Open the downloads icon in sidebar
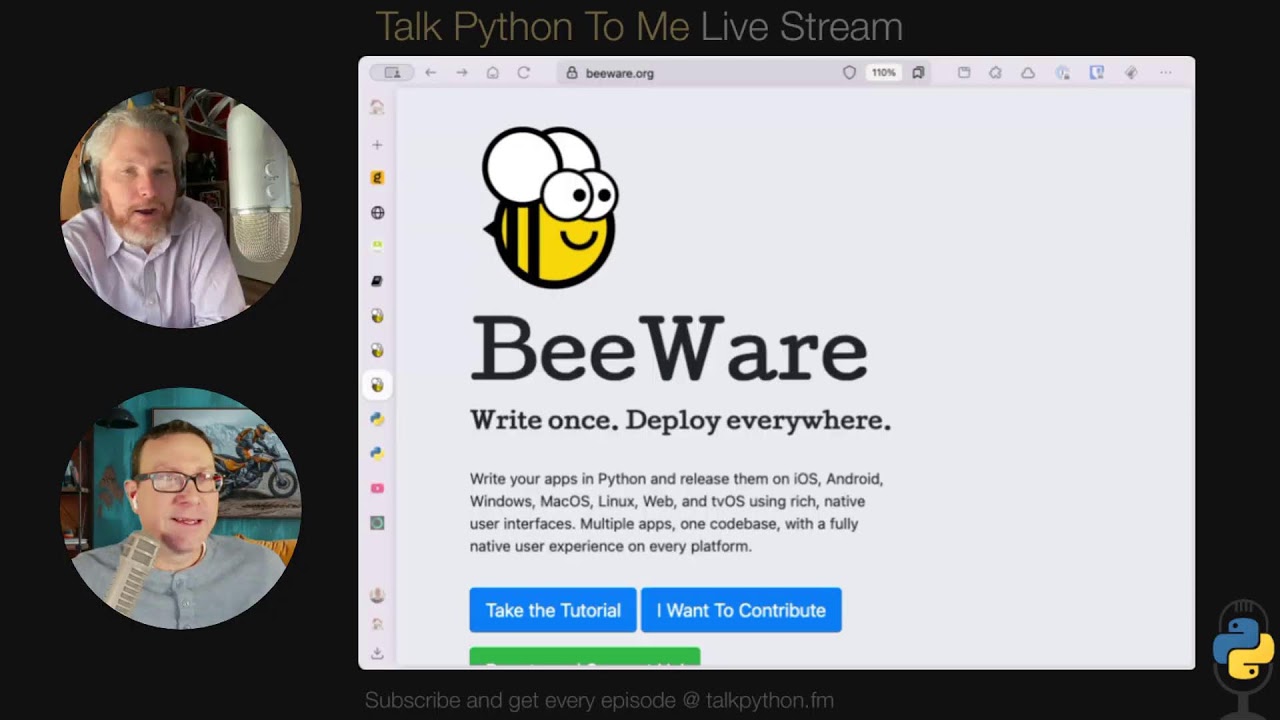Image resolution: width=1280 pixels, height=720 pixels. point(377,653)
